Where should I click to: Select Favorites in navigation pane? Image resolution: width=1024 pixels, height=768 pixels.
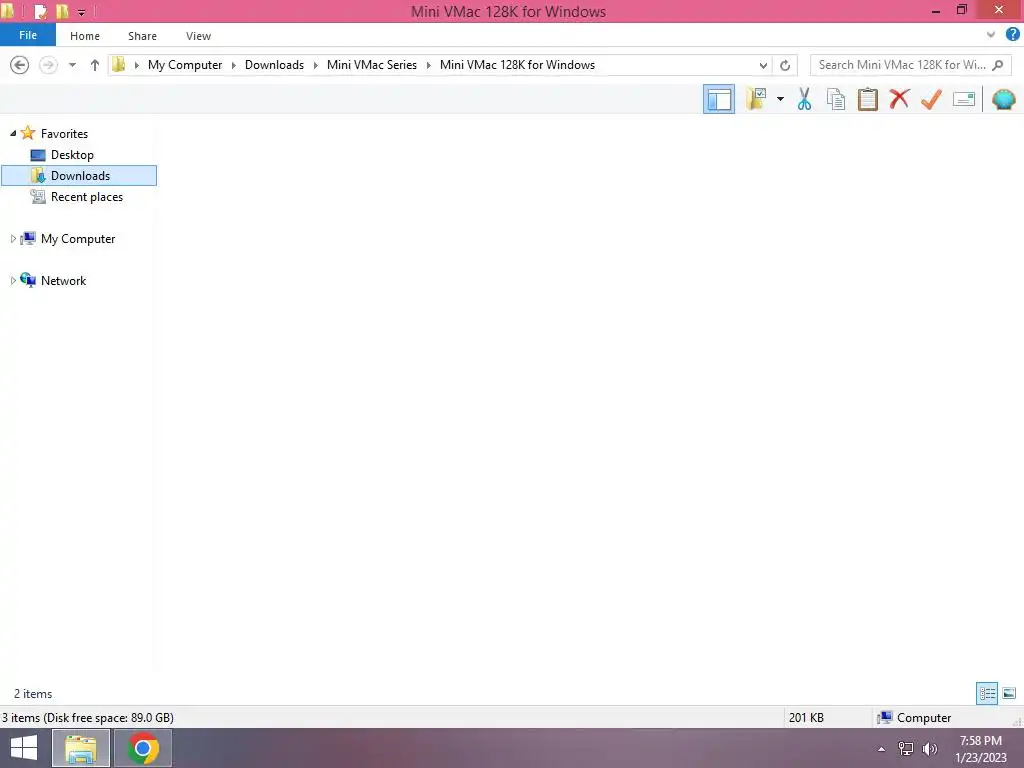point(64,133)
